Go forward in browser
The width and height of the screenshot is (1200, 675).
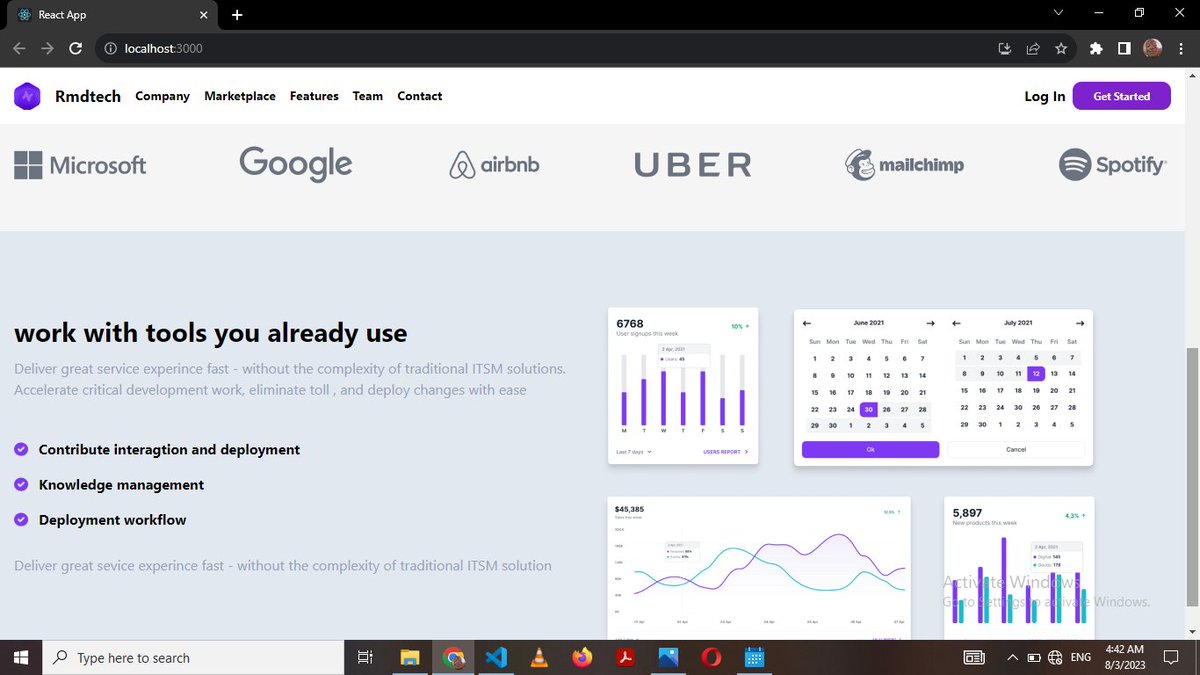[47, 48]
